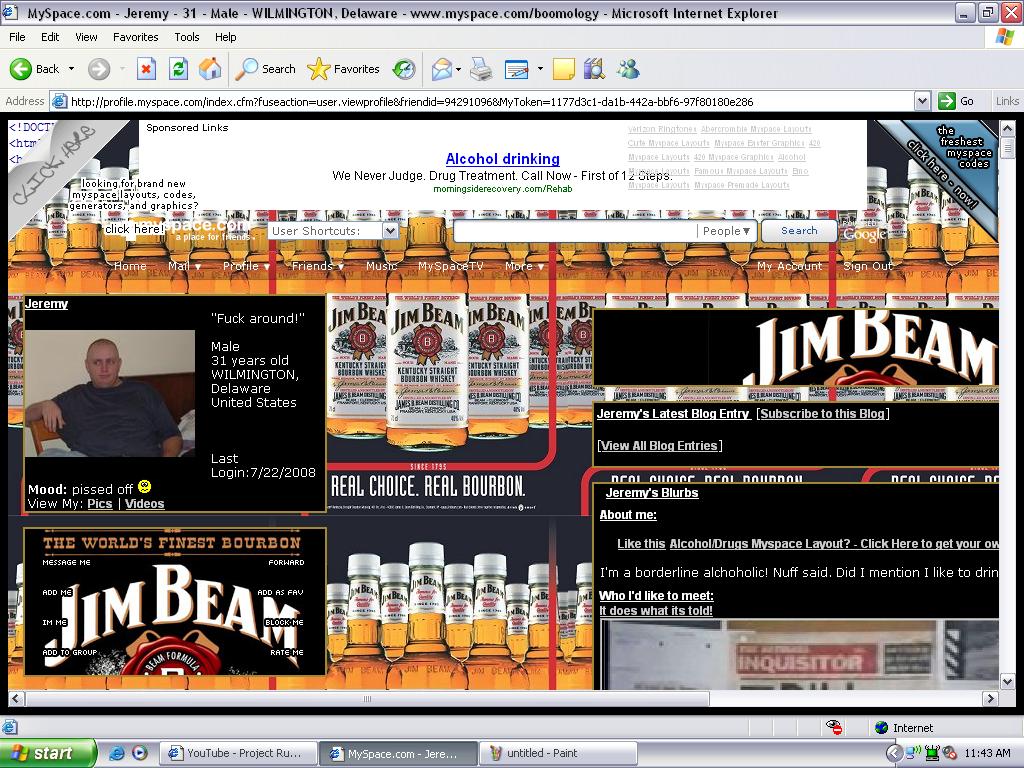Stop page loading with red X icon
This screenshot has height=768, width=1024.
146,69
